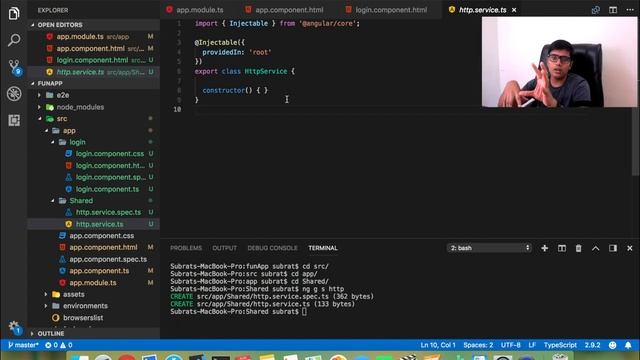Collapse the OPEN EDITORS section

coord(93,25)
